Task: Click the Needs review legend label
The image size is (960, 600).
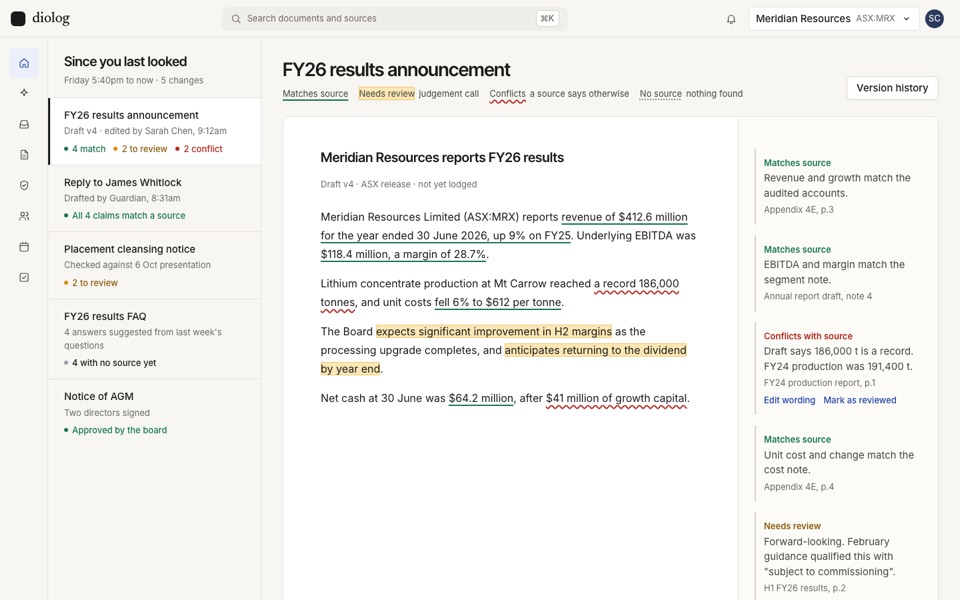Action: 386,94
